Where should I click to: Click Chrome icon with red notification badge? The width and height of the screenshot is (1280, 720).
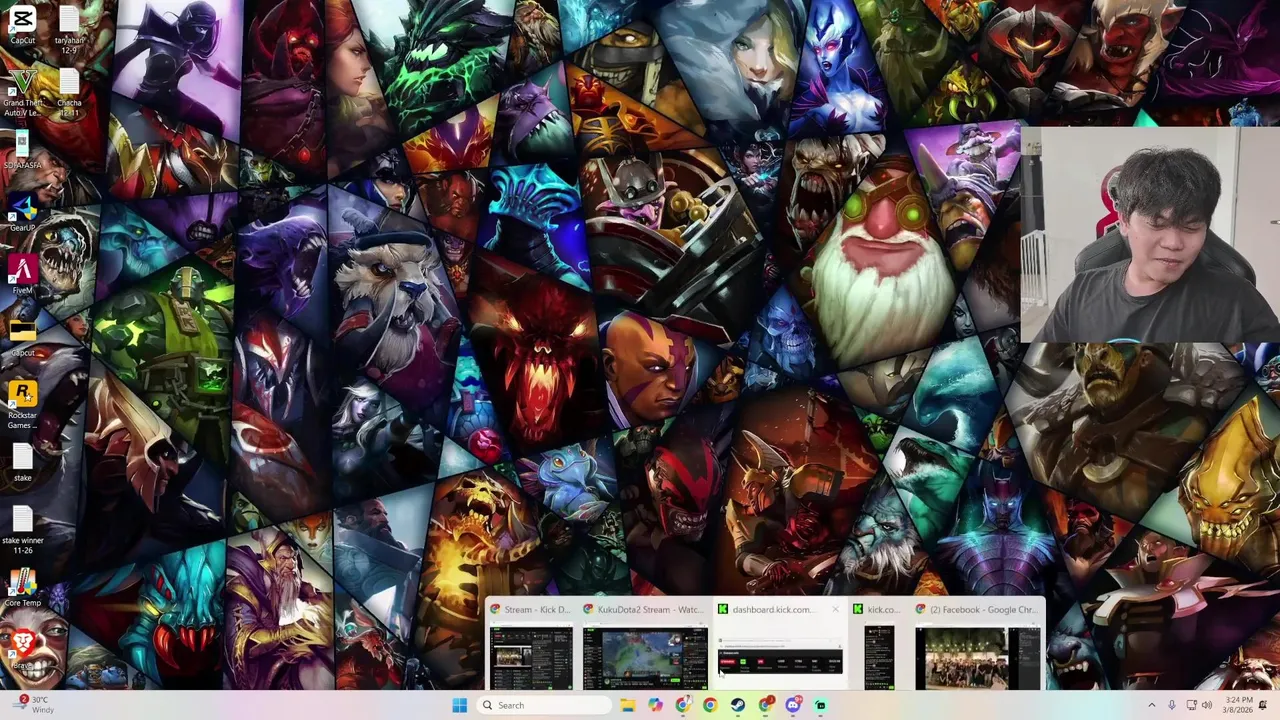(x=766, y=705)
